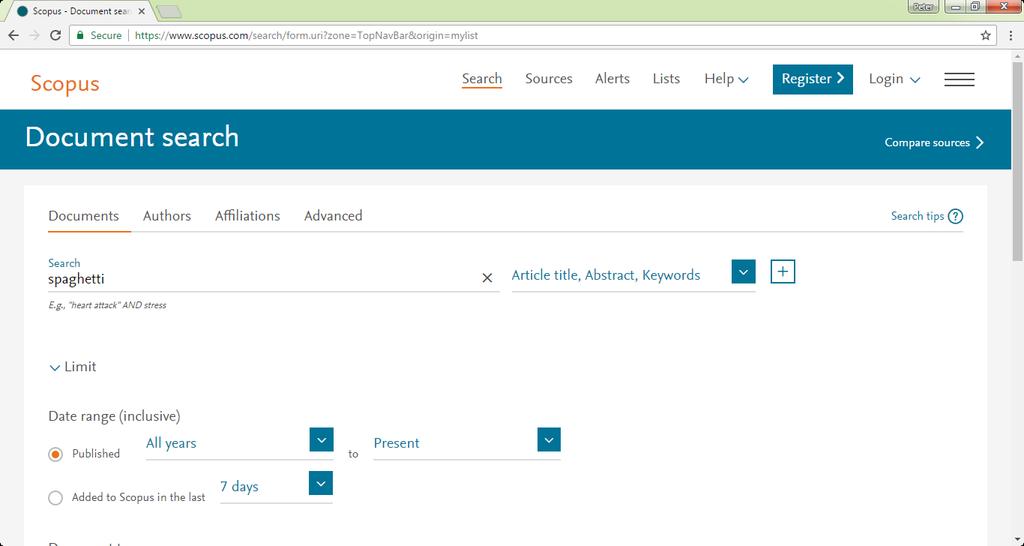Select the Published radio button
The height and width of the screenshot is (546, 1024).
(x=56, y=454)
